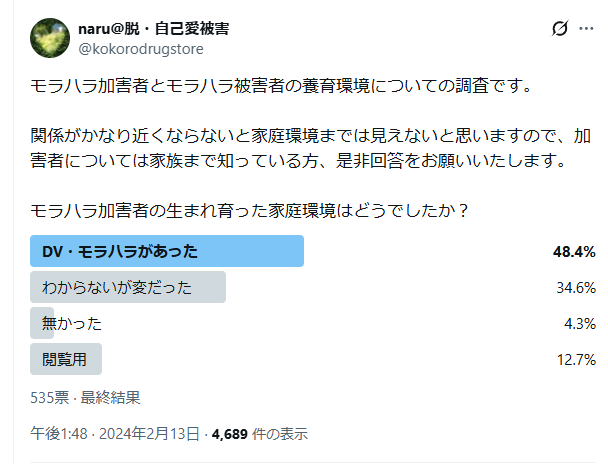This screenshot has width=608, height=464.
Task: Select the わからないが変だった poll bar
Action: click(128, 287)
